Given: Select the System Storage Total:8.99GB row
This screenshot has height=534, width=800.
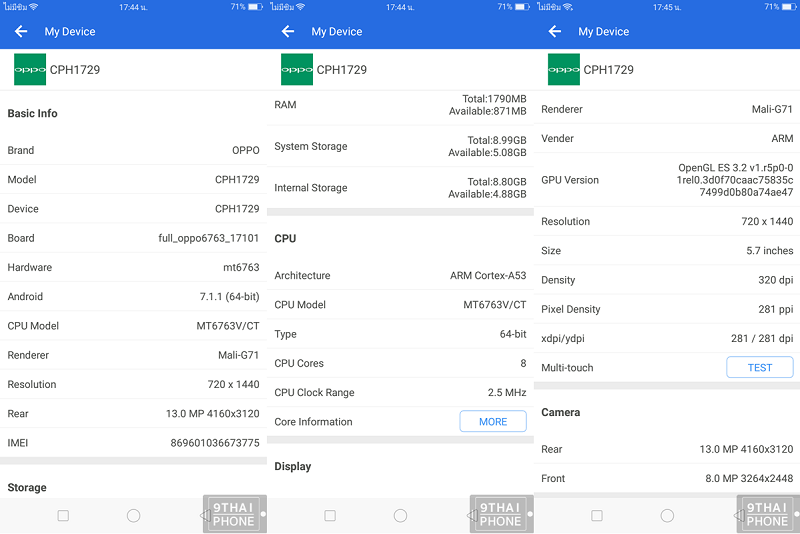Looking at the screenshot, I should pos(400,146).
